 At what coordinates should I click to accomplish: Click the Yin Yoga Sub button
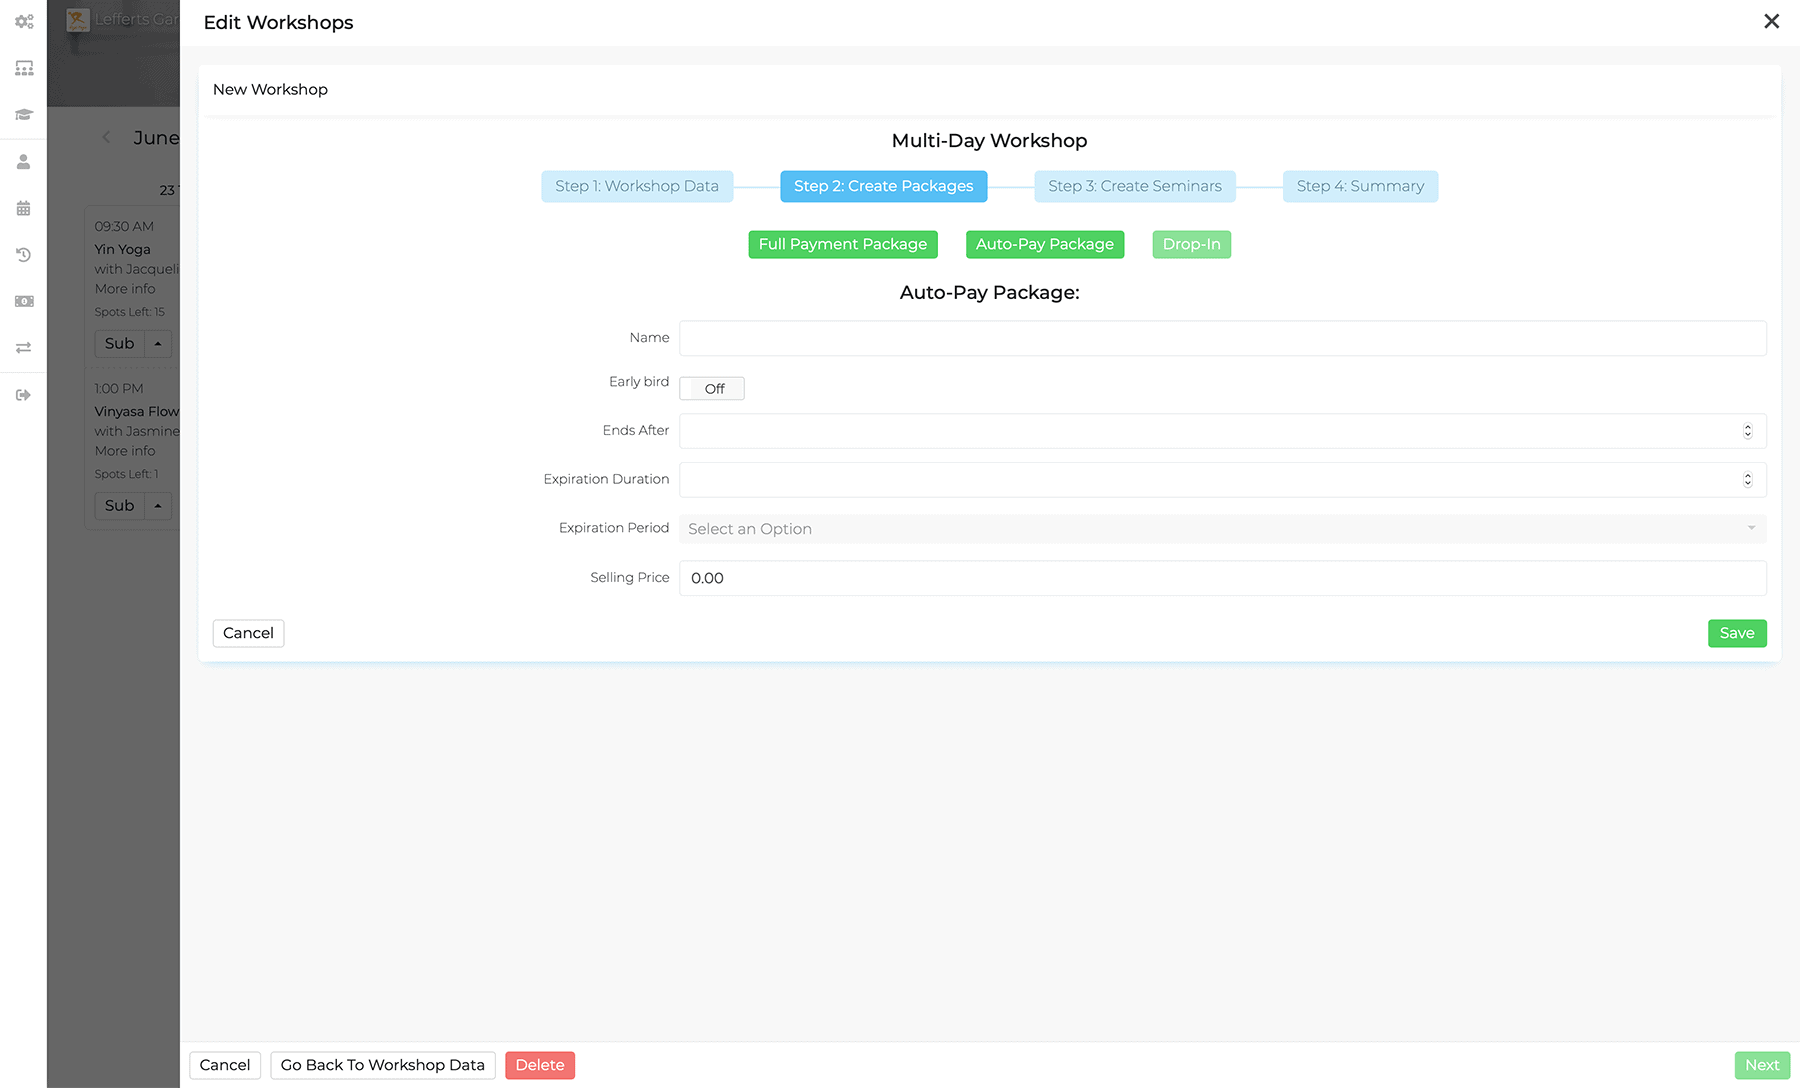click(119, 343)
